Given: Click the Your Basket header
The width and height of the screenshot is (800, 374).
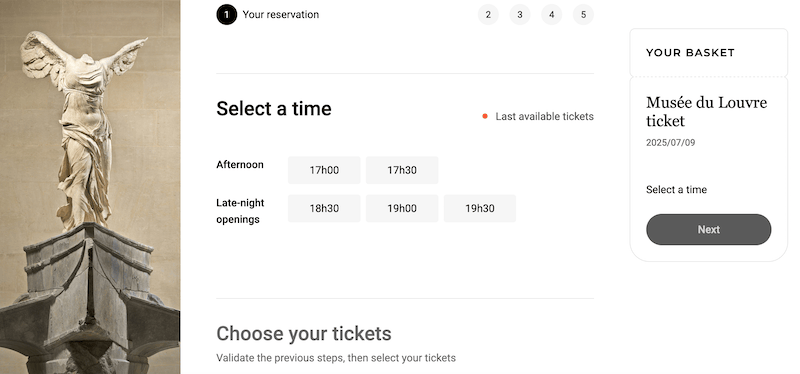Looking at the screenshot, I should coord(690,53).
